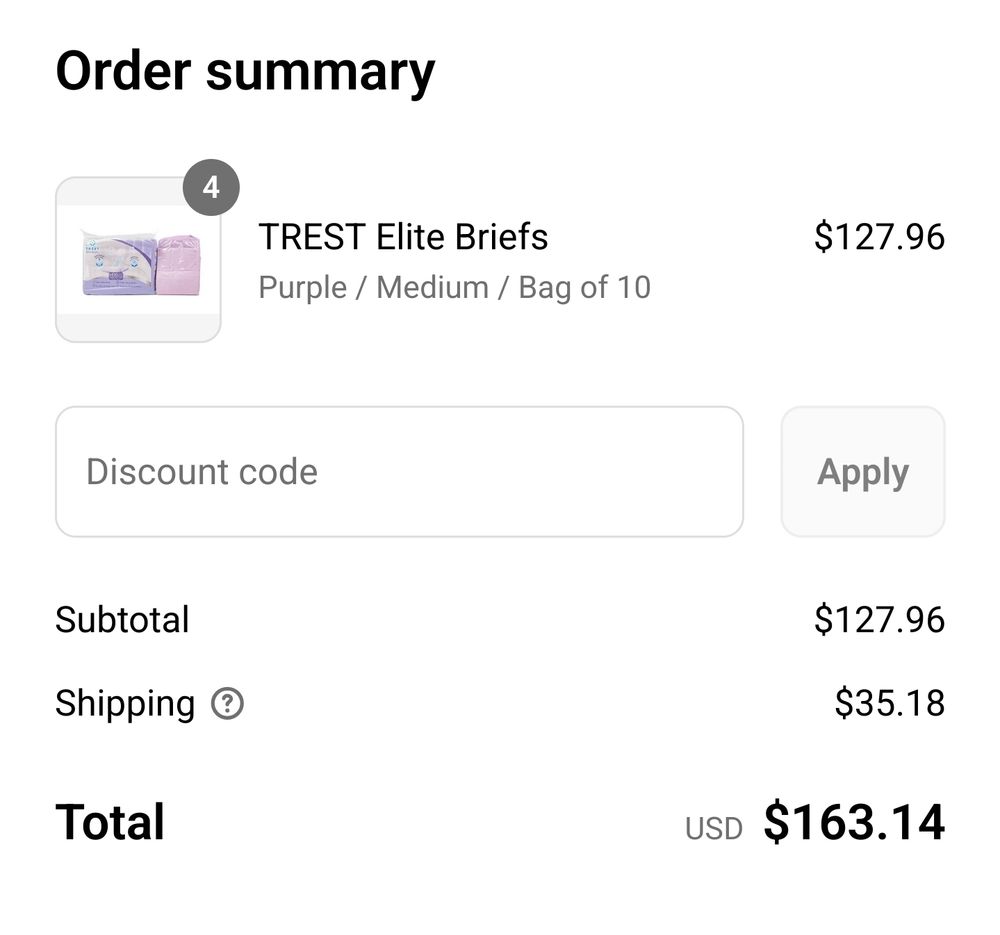Click the bold Total label
Viewport: 1000px width, 935px height.
click(110, 822)
